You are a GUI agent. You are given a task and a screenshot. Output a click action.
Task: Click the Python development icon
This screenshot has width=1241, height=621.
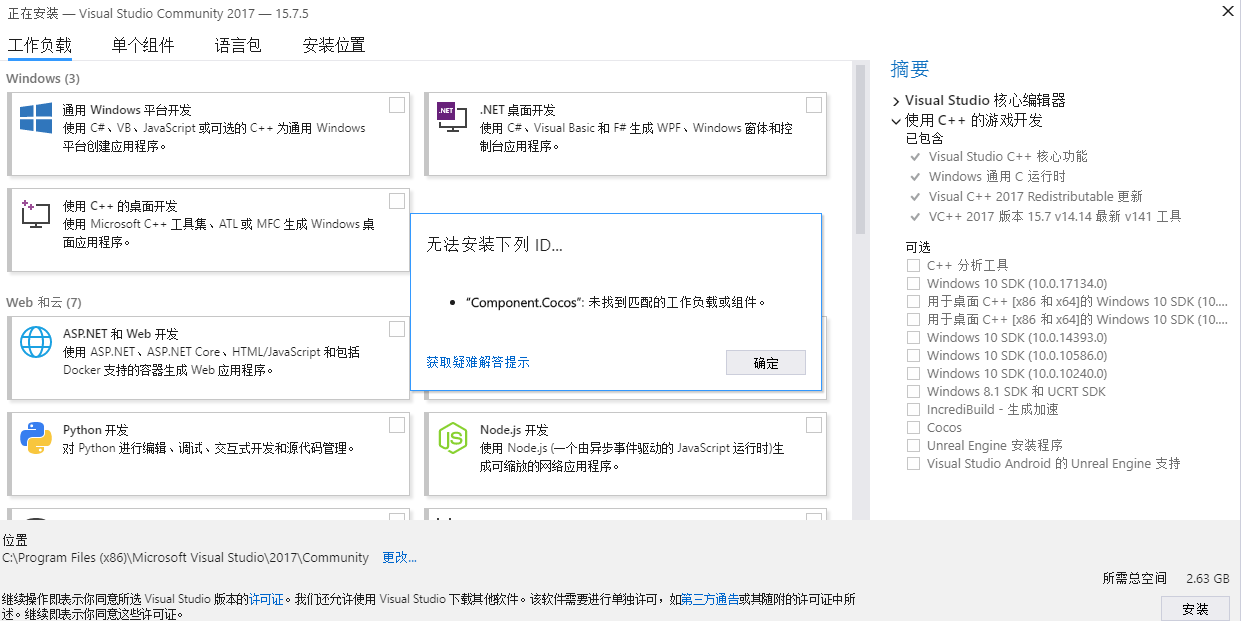click(x=36, y=438)
